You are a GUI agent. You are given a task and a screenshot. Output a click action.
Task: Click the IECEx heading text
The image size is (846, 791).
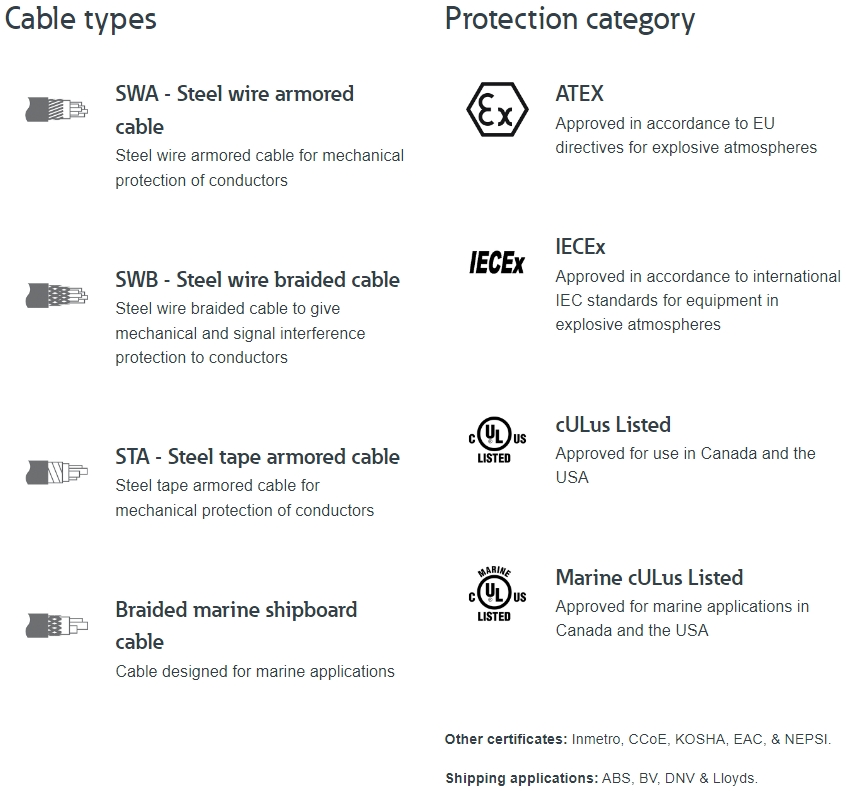coord(581,247)
